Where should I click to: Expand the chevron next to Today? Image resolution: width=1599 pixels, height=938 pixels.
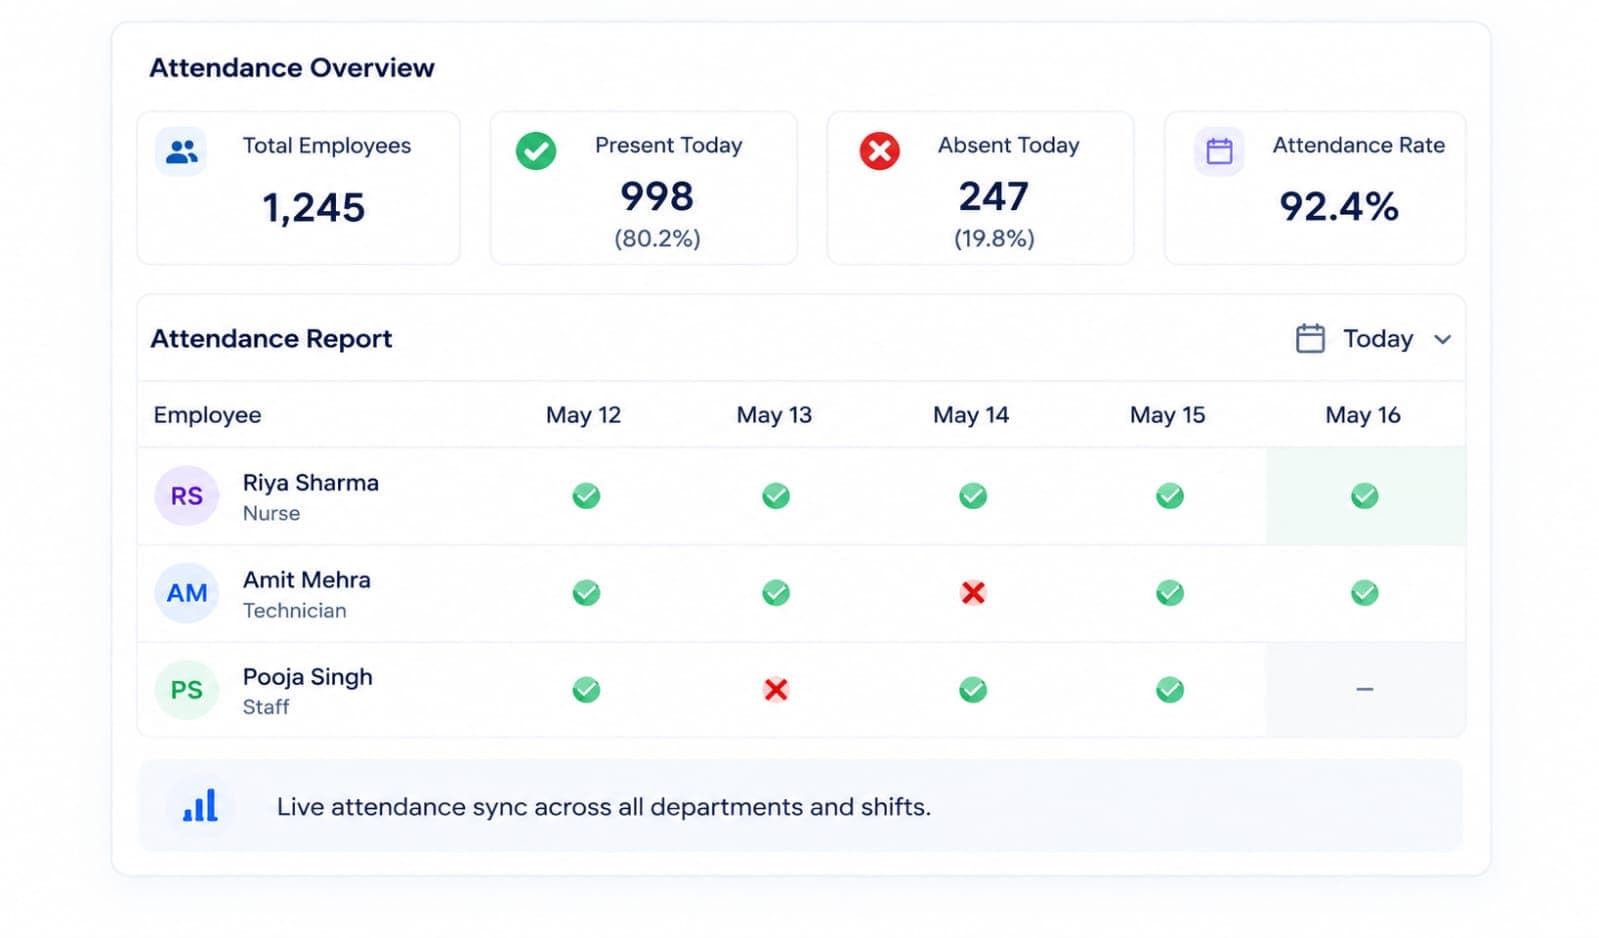(x=1442, y=340)
